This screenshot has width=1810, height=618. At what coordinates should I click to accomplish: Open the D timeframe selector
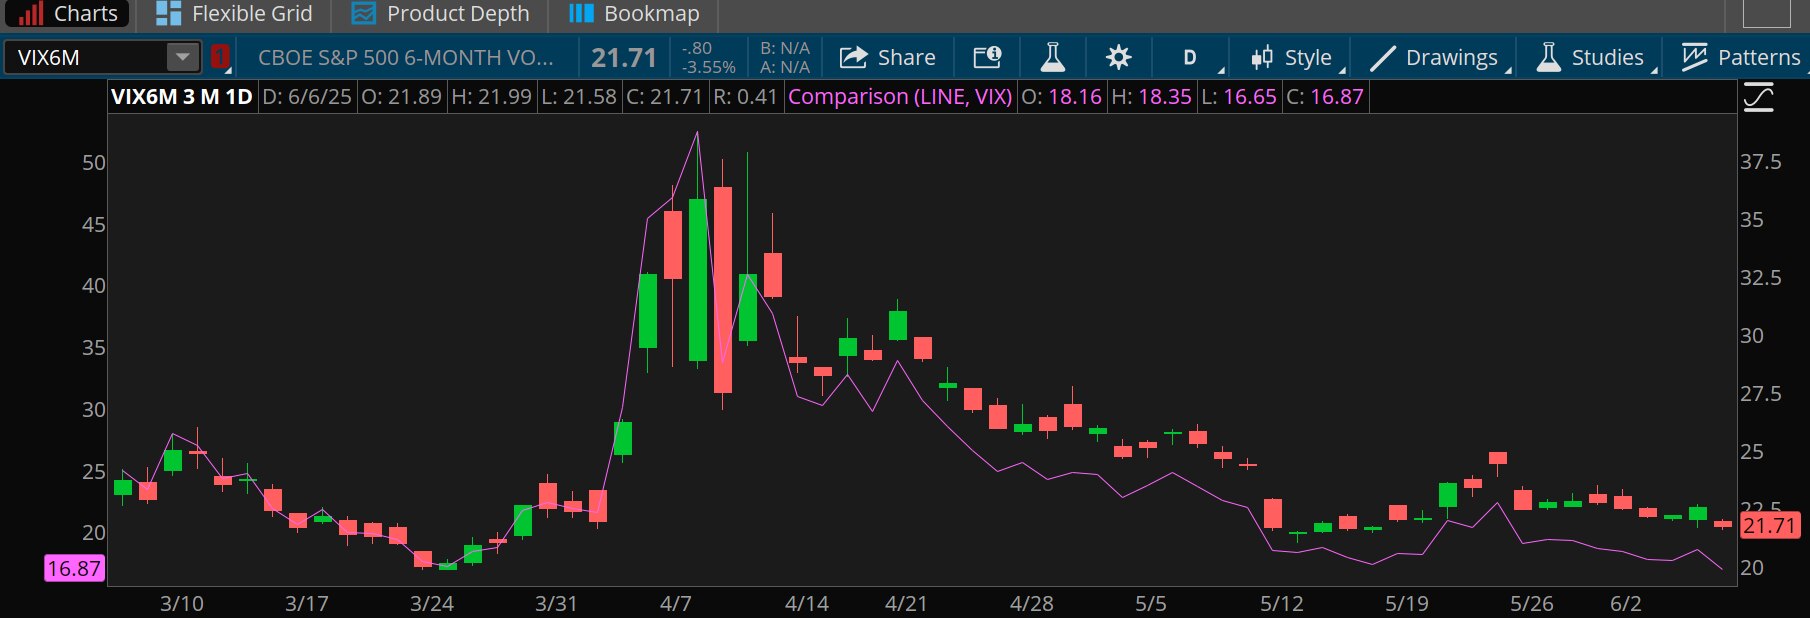click(1190, 57)
